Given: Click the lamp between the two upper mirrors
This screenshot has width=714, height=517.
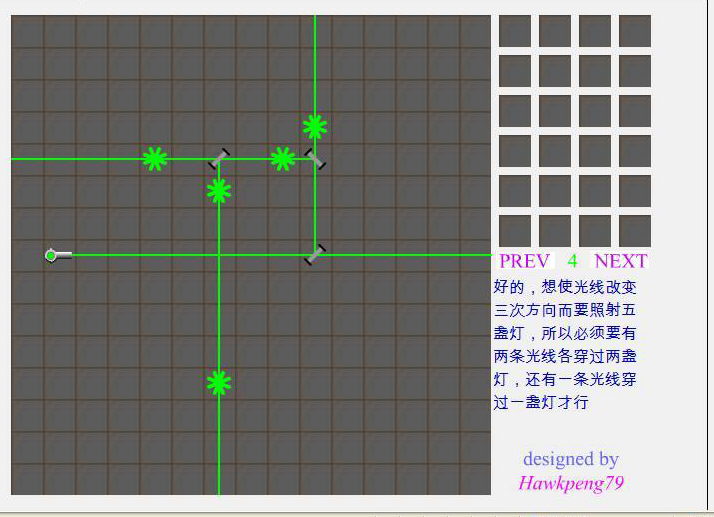Looking at the screenshot, I should click(x=283, y=159).
